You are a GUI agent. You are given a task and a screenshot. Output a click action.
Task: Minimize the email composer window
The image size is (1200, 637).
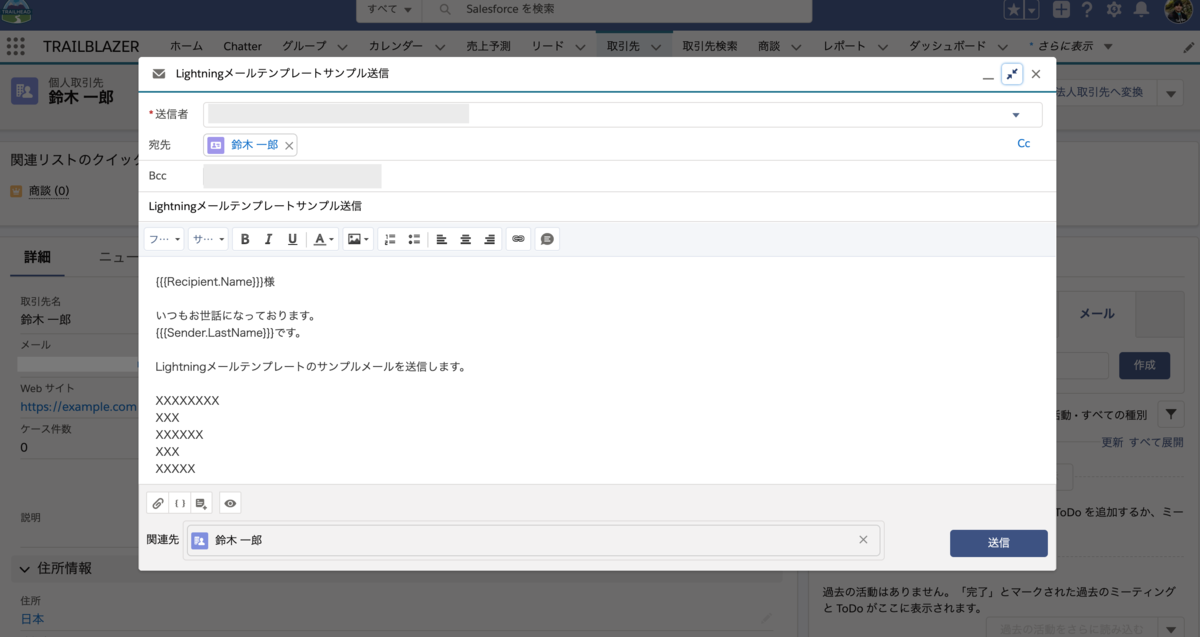pos(988,75)
